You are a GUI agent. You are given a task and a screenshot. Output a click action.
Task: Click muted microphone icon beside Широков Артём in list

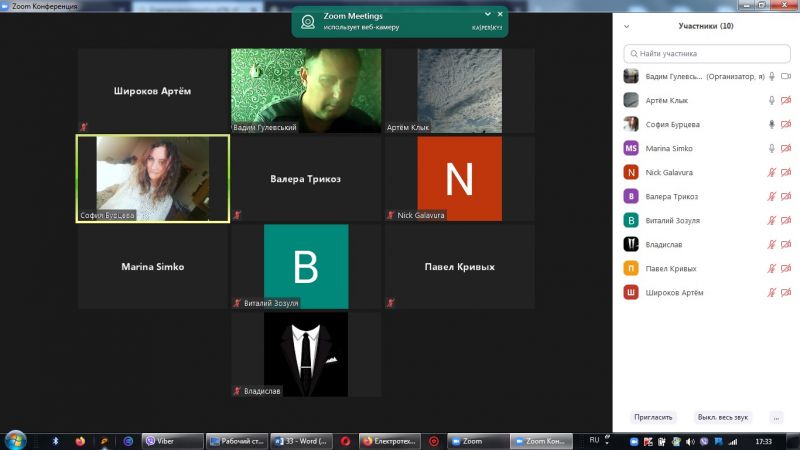coord(772,292)
